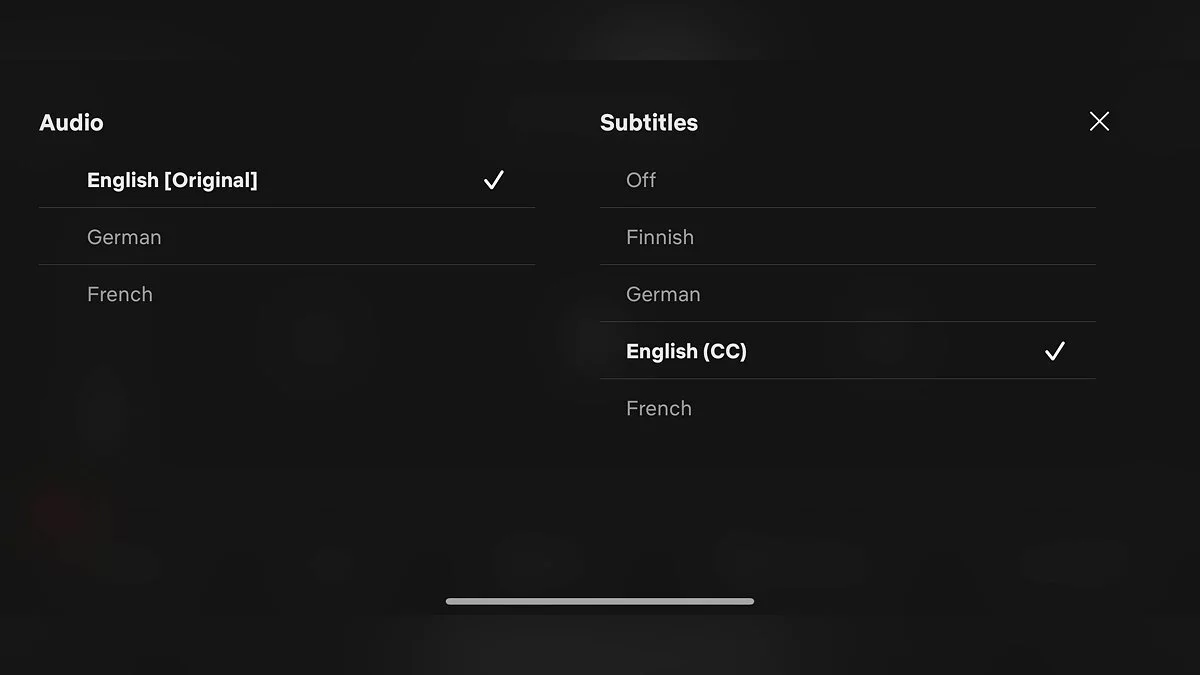Select English (CC) subtitles
Image resolution: width=1200 pixels, height=675 pixels.
coord(686,351)
